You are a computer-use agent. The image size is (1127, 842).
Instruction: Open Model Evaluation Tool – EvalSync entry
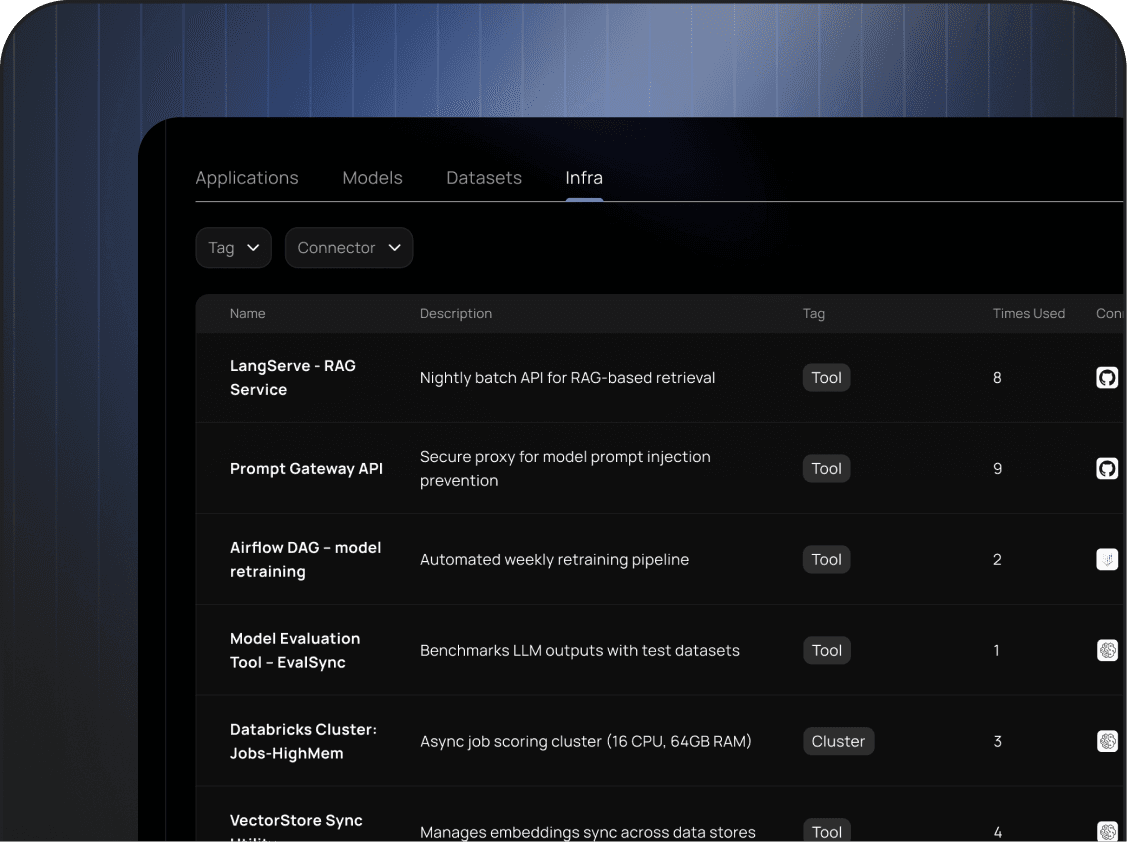click(x=295, y=651)
